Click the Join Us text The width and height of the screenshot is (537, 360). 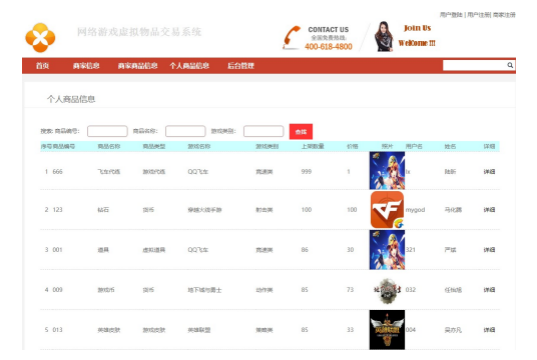[417, 28]
